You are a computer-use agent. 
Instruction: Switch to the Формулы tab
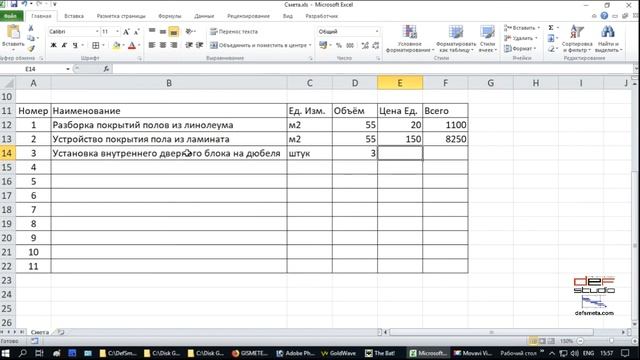coord(169,16)
